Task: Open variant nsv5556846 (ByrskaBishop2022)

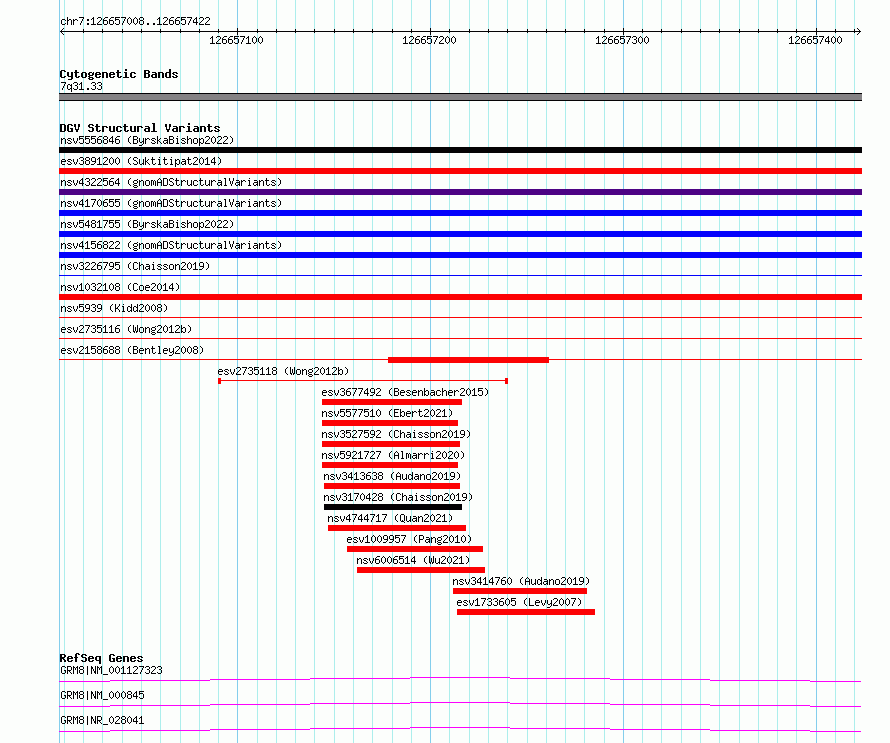Action: pyautogui.click(x=147, y=140)
